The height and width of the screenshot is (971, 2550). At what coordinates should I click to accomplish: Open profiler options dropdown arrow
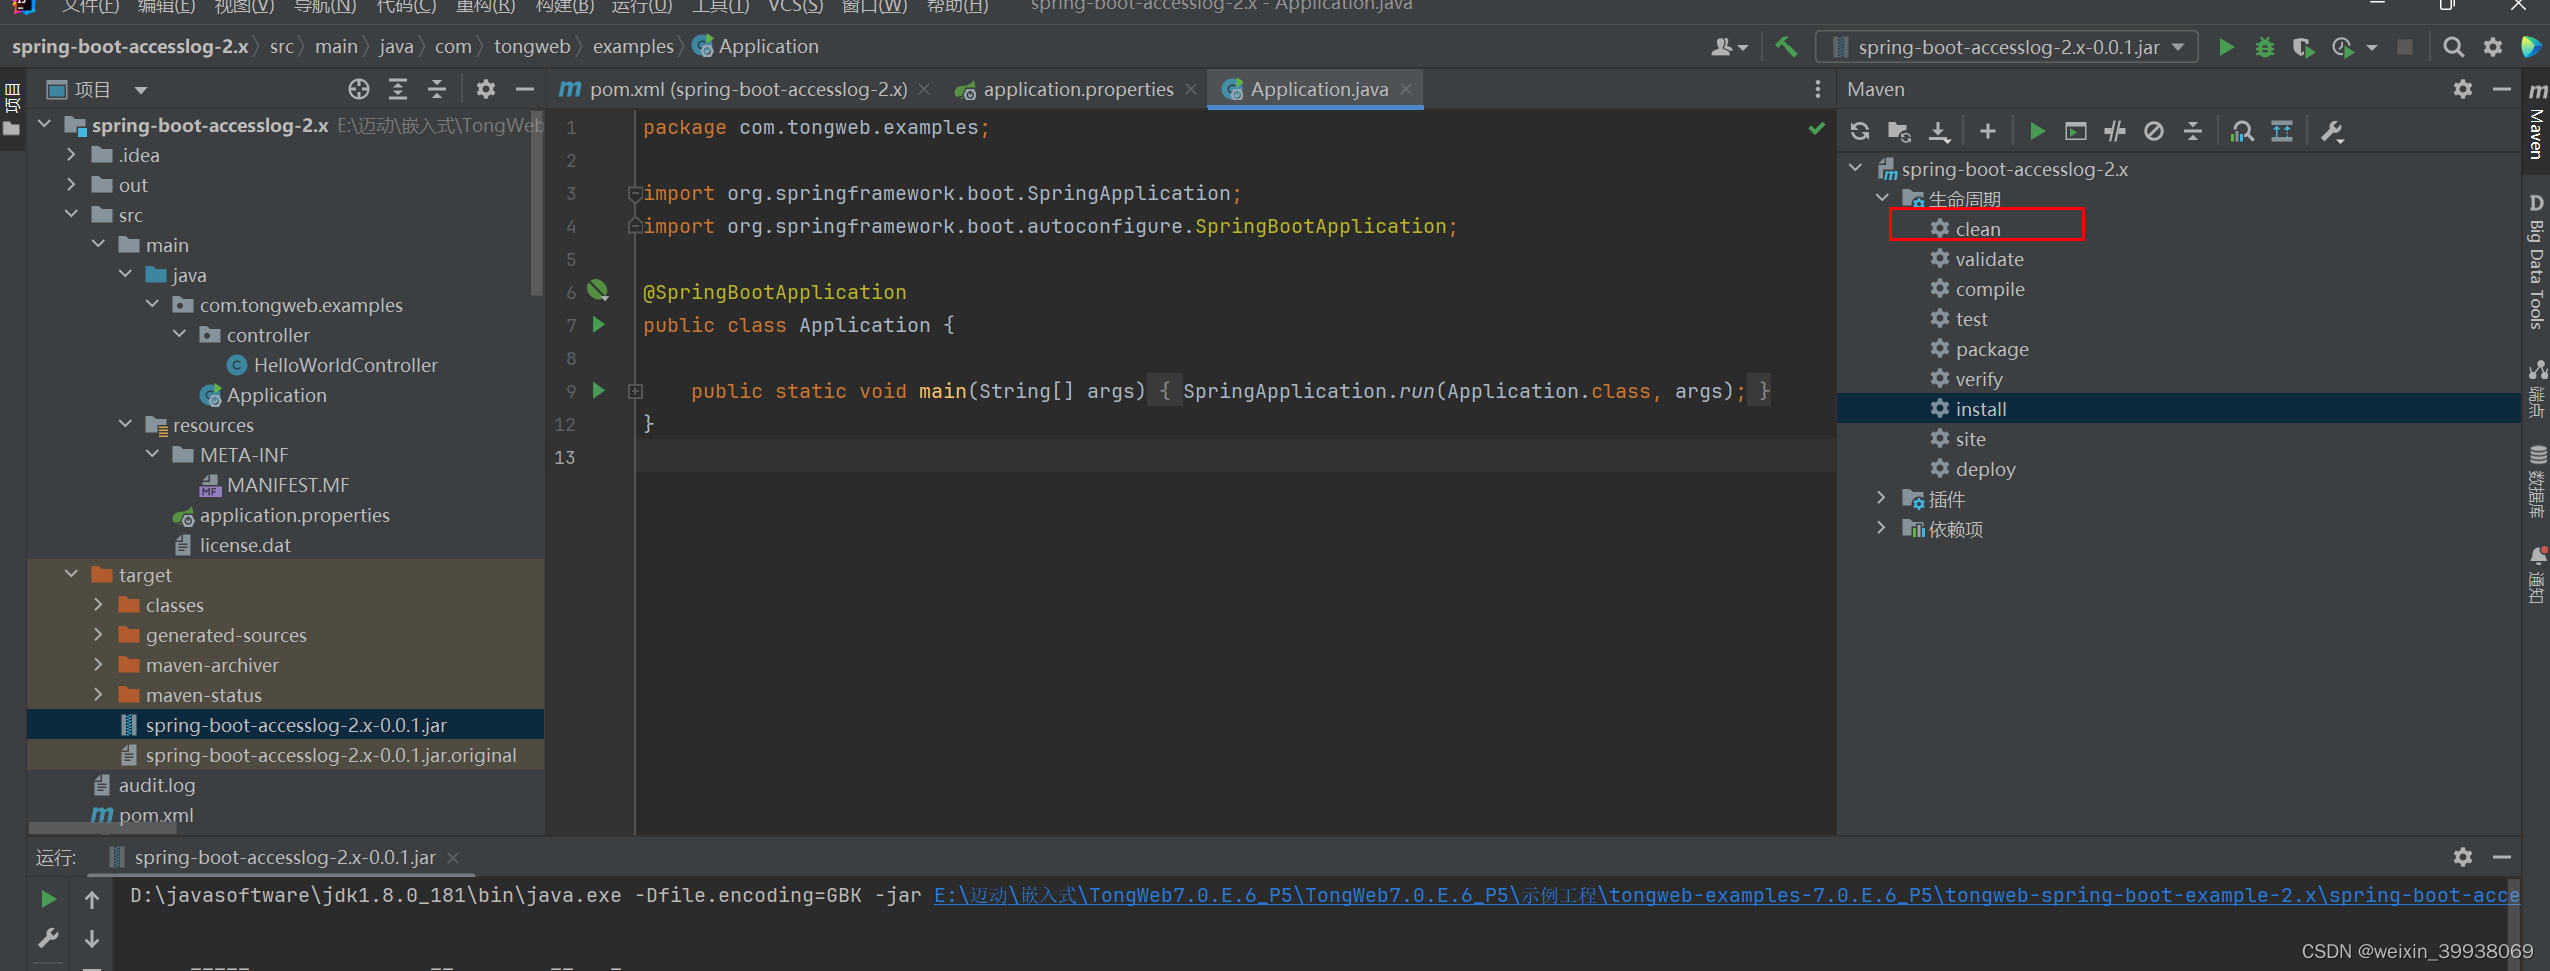(x=2372, y=48)
